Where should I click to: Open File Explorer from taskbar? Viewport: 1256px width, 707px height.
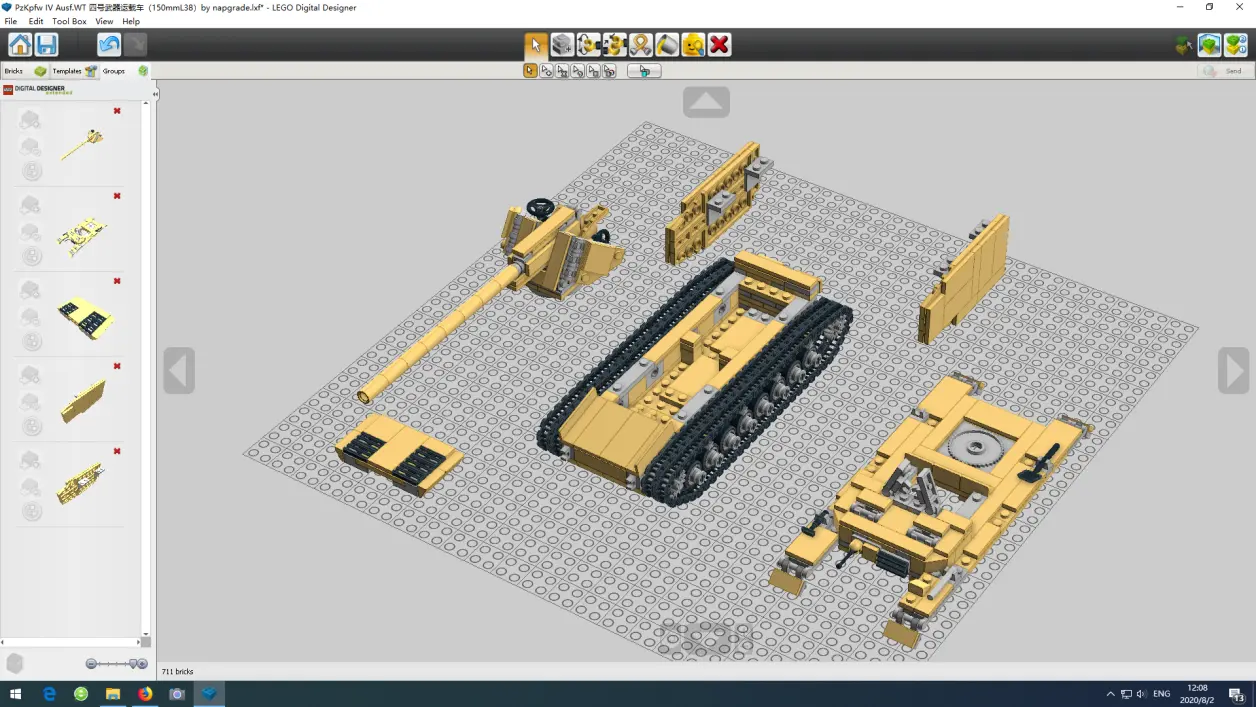pos(113,694)
